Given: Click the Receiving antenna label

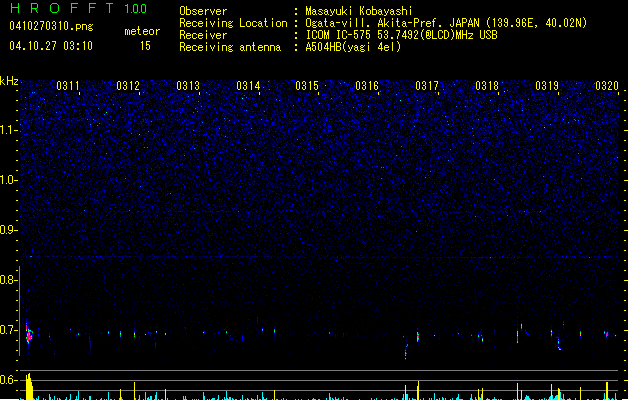Looking at the screenshot, I should tap(230, 47).
